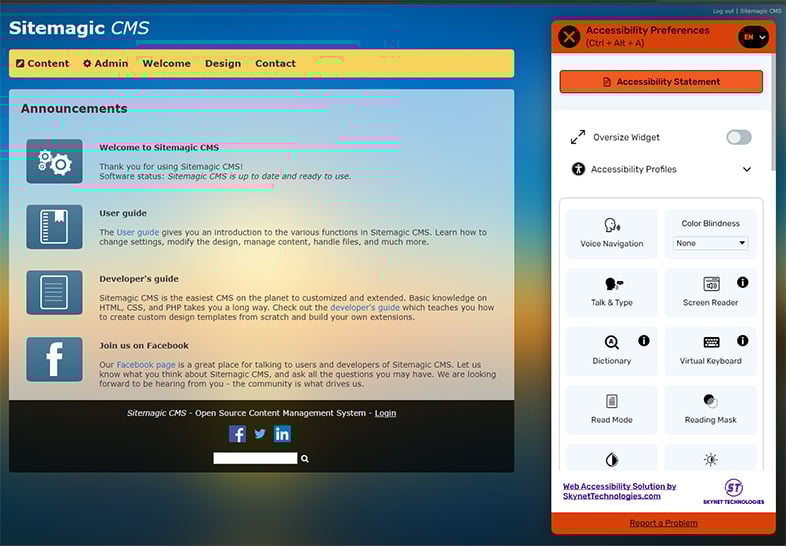Open the footer Facebook social icon

point(237,434)
